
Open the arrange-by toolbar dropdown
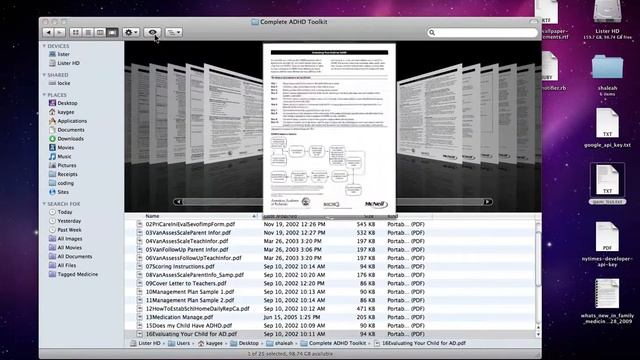[x=173, y=32]
